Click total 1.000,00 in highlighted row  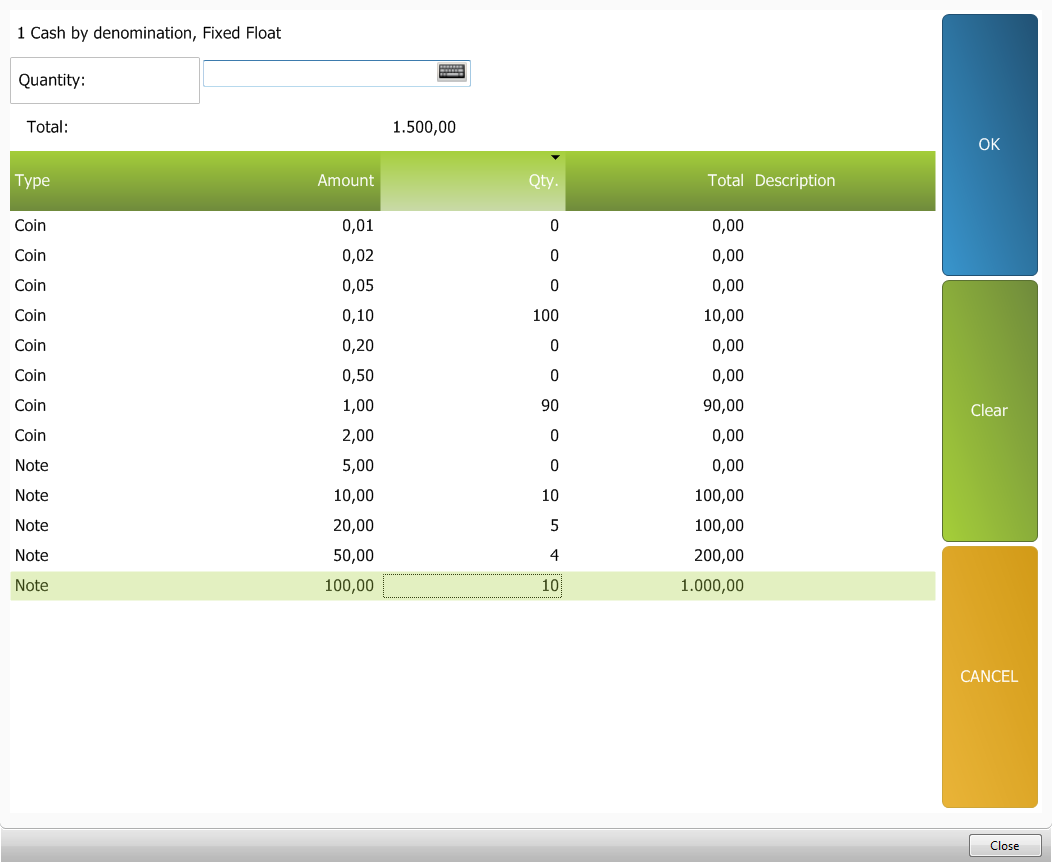tap(712, 586)
